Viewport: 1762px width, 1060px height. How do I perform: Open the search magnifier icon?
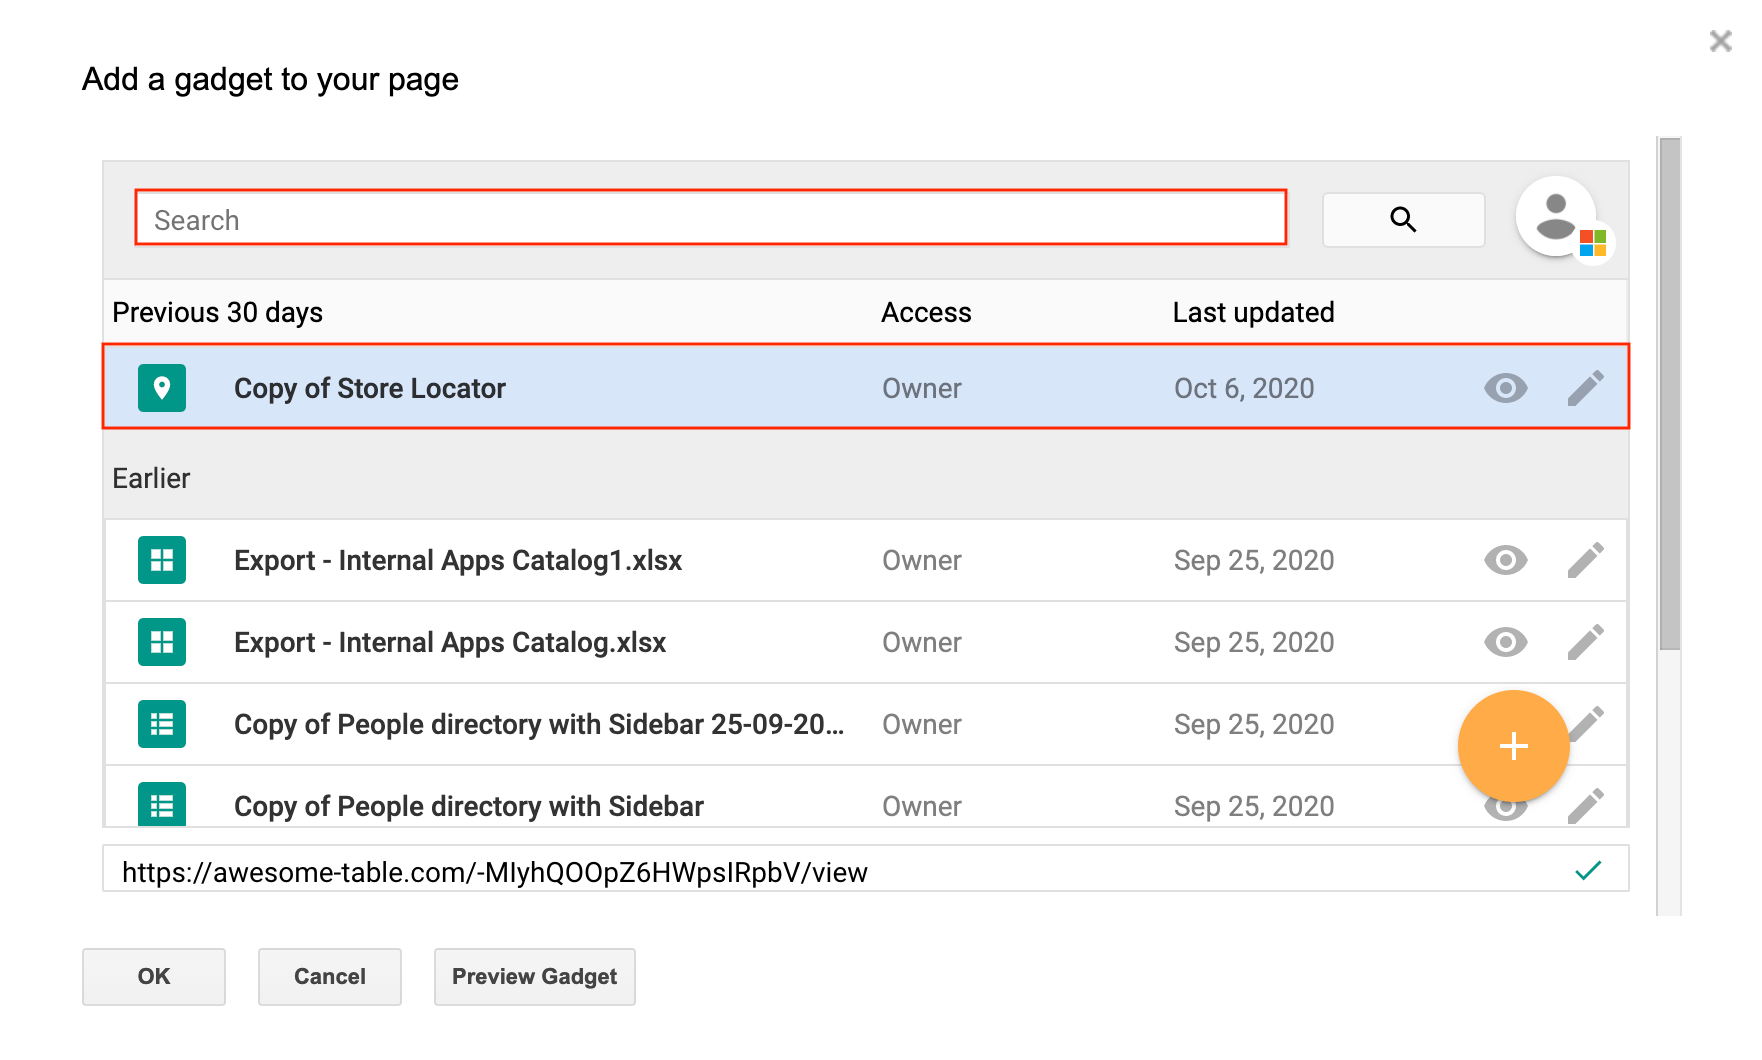pos(1403,218)
